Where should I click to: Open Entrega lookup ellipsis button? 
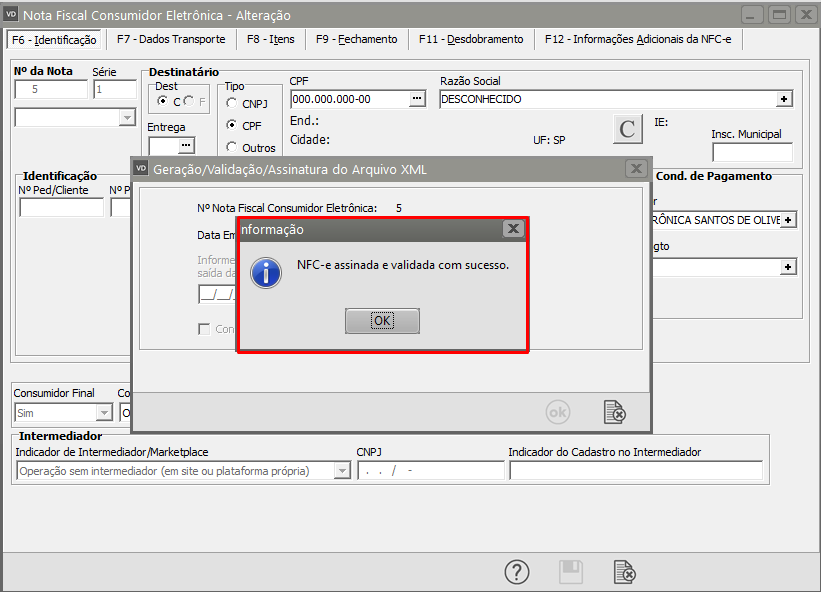coord(186,145)
